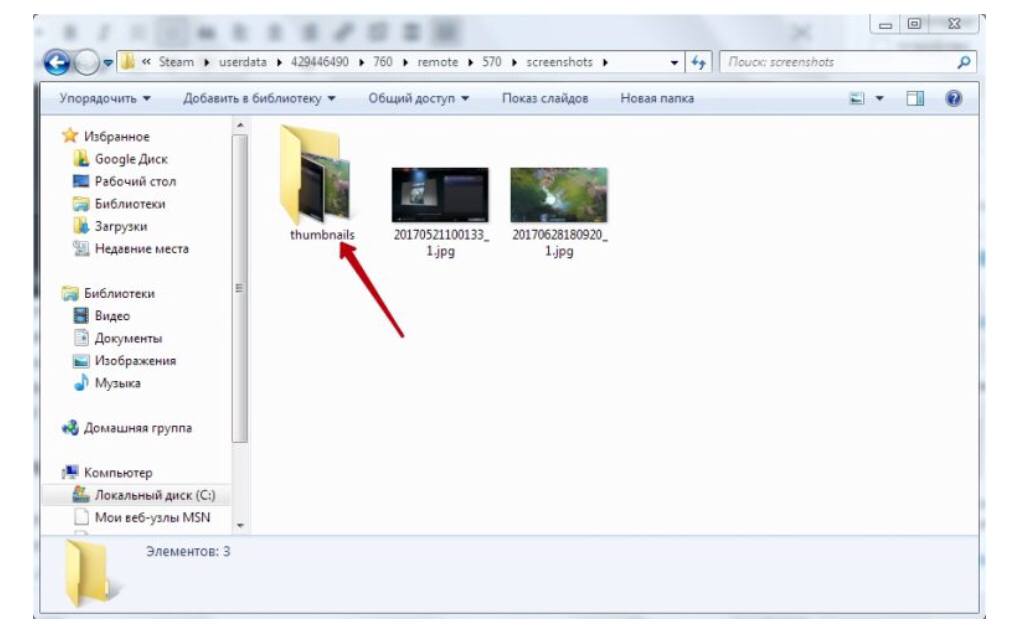Select Steam in the address path
1014x640 pixels.
(176, 62)
